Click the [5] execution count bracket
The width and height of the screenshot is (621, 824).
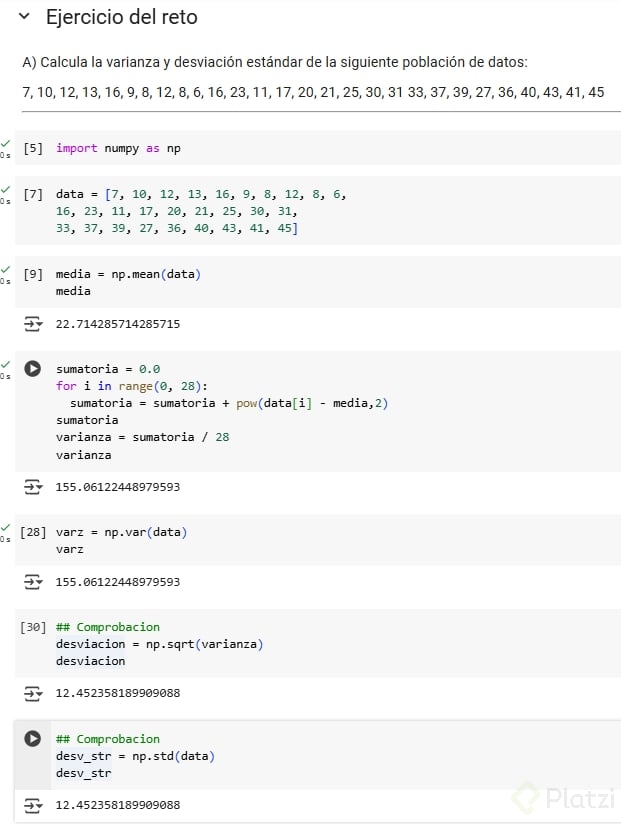(x=33, y=148)
